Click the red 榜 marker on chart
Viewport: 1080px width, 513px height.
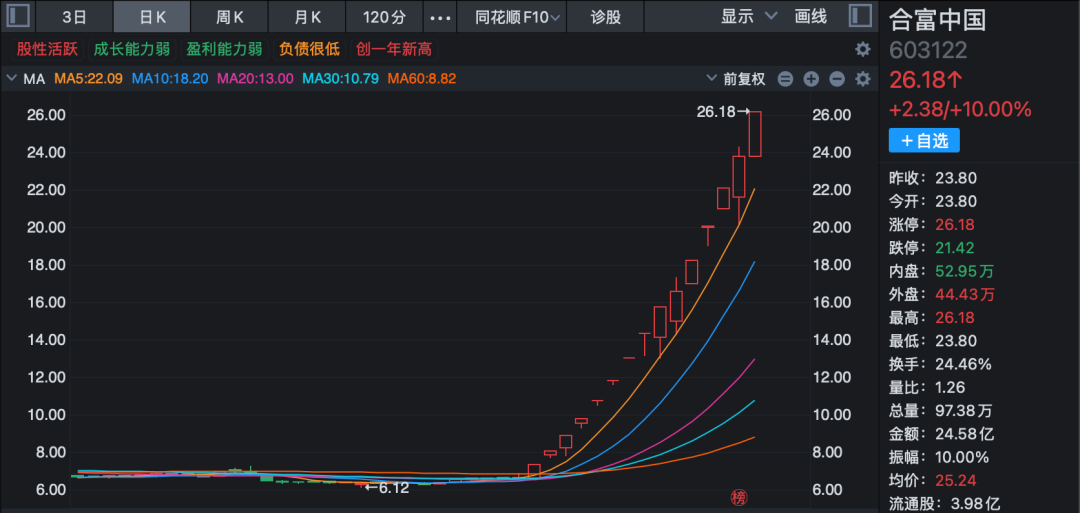tap(739, 497)
